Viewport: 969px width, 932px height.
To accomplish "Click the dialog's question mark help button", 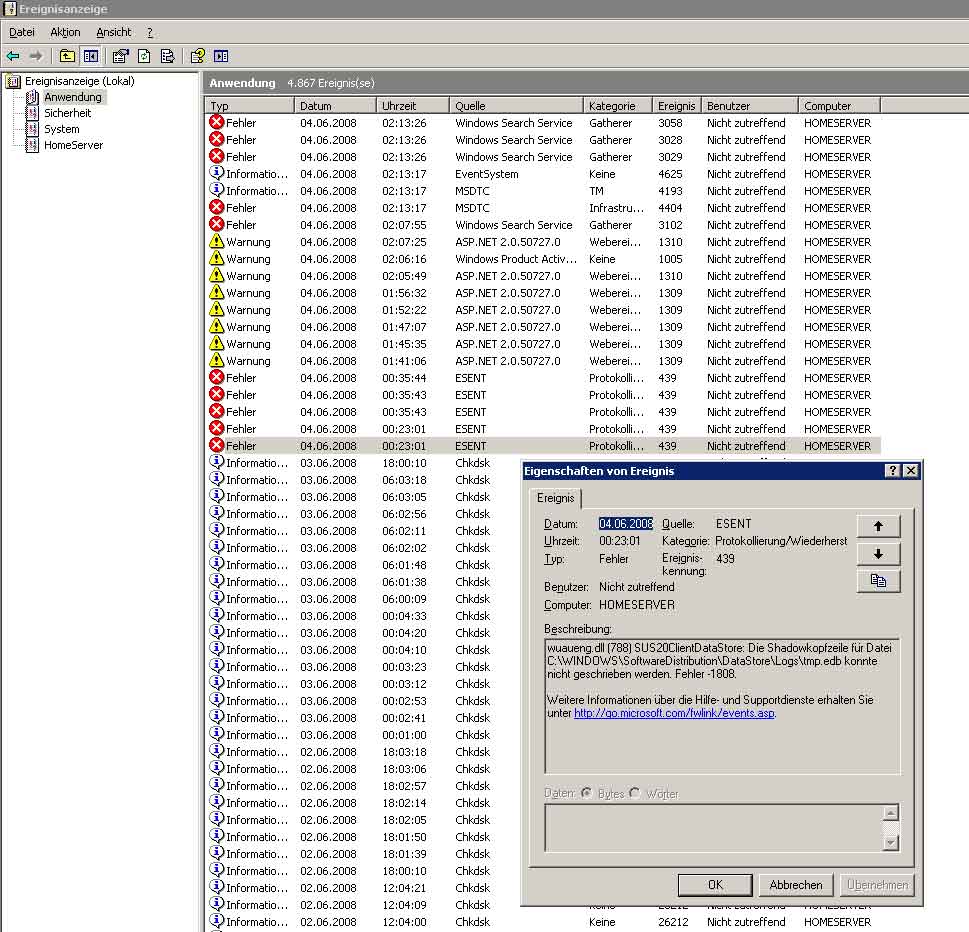I will pos(892,471).
